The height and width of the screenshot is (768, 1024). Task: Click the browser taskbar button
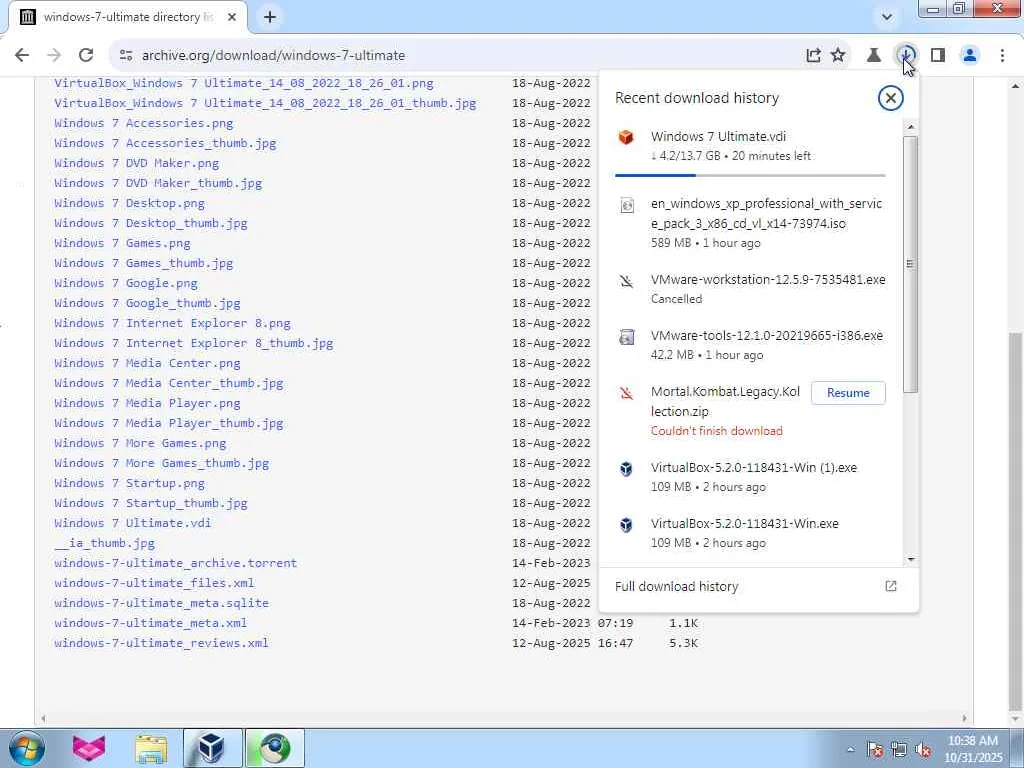click(274, 748)
